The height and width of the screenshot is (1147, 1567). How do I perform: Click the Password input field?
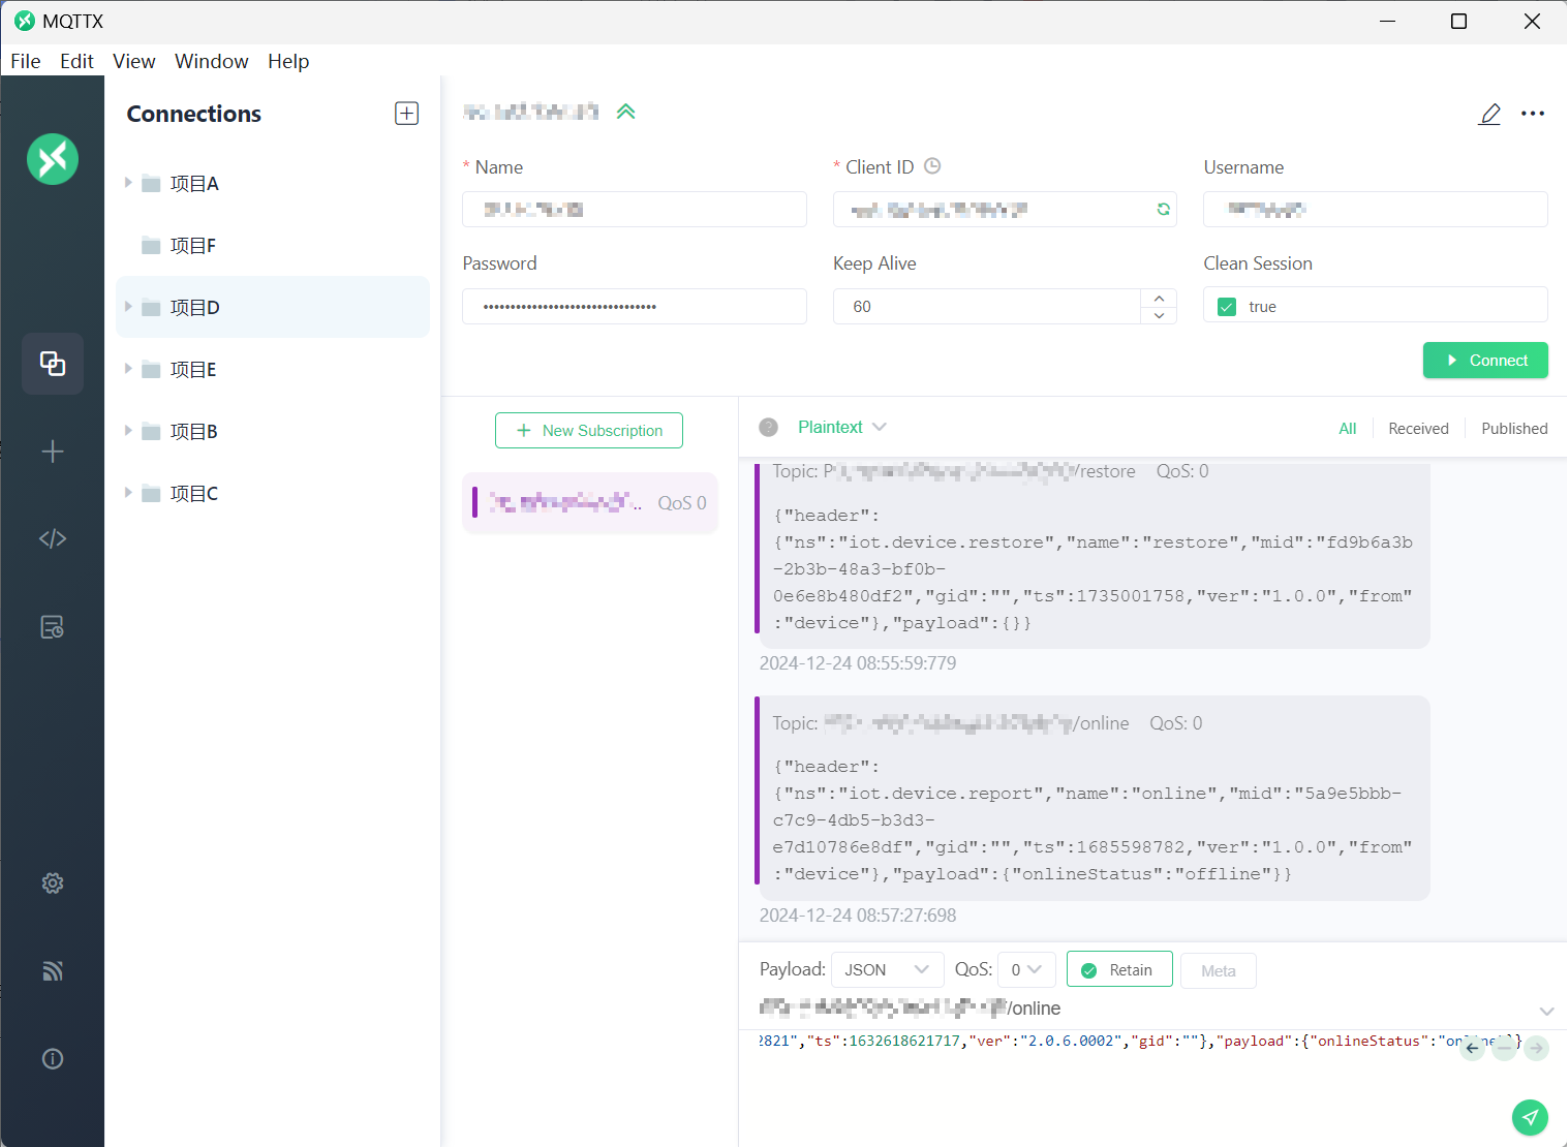634,306
